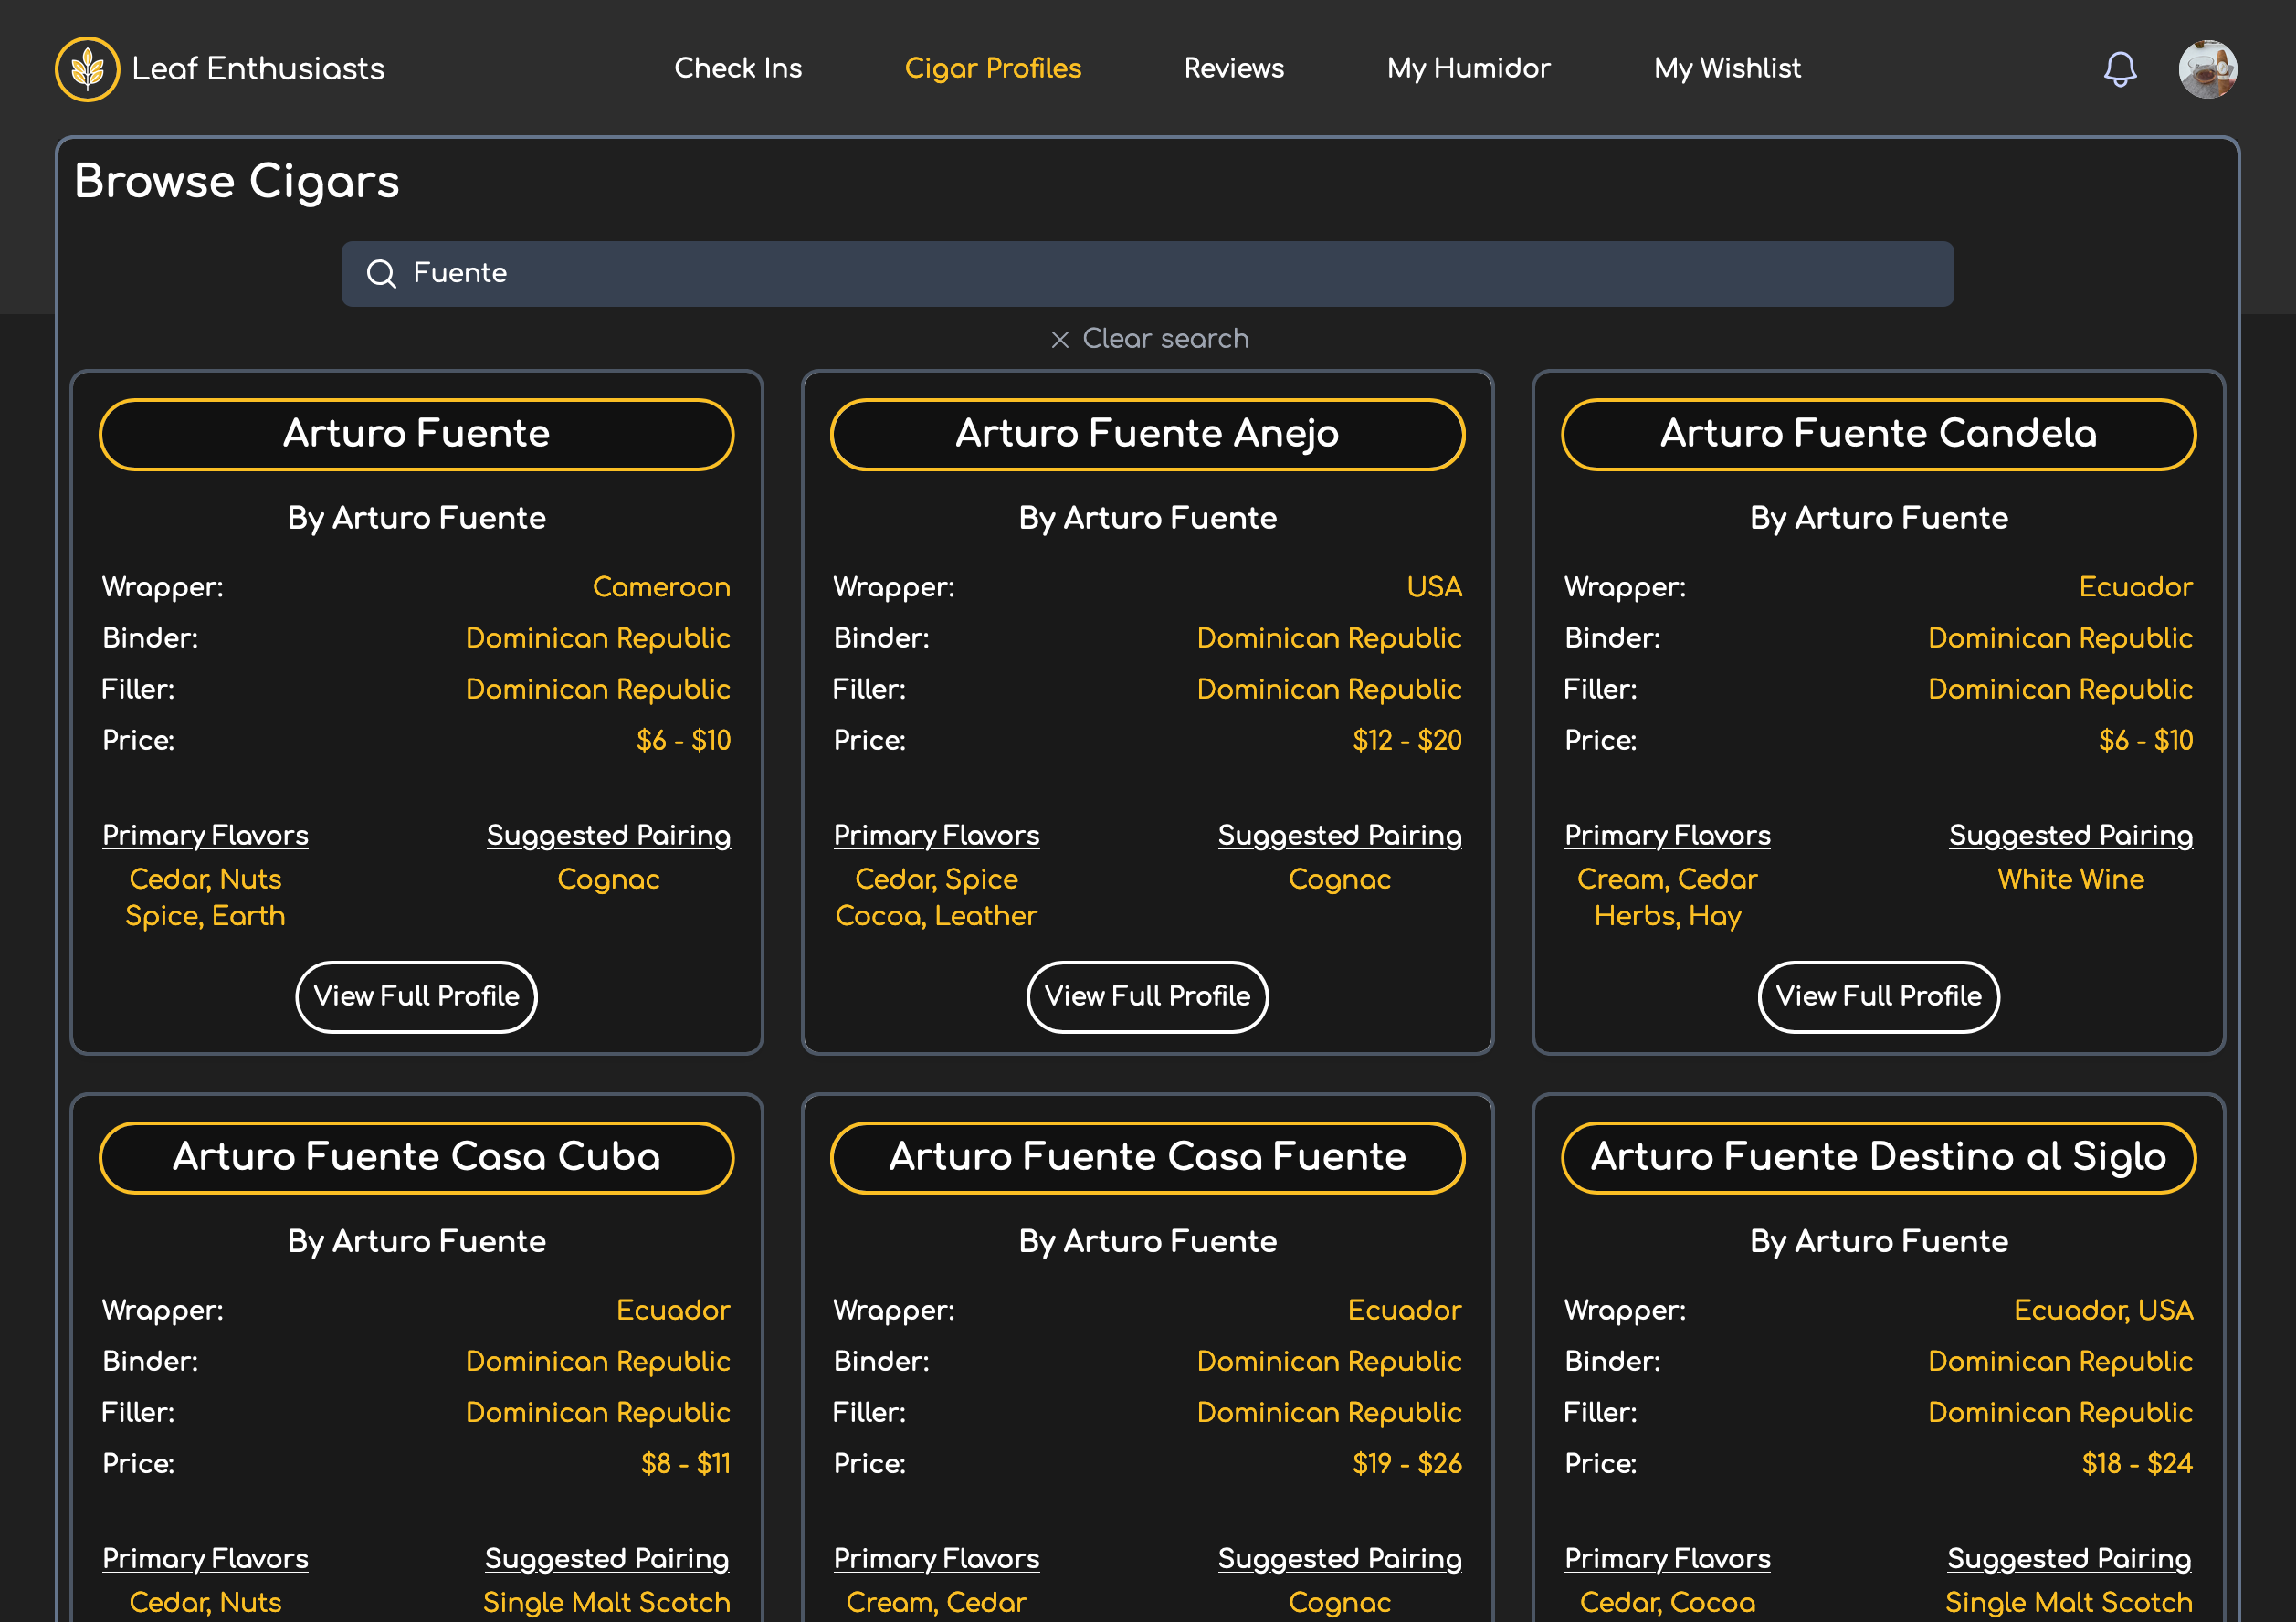Viewport: 2296px width, 1622px height.
Task: Click the search magnifier icon
Action: pos(381,273)
